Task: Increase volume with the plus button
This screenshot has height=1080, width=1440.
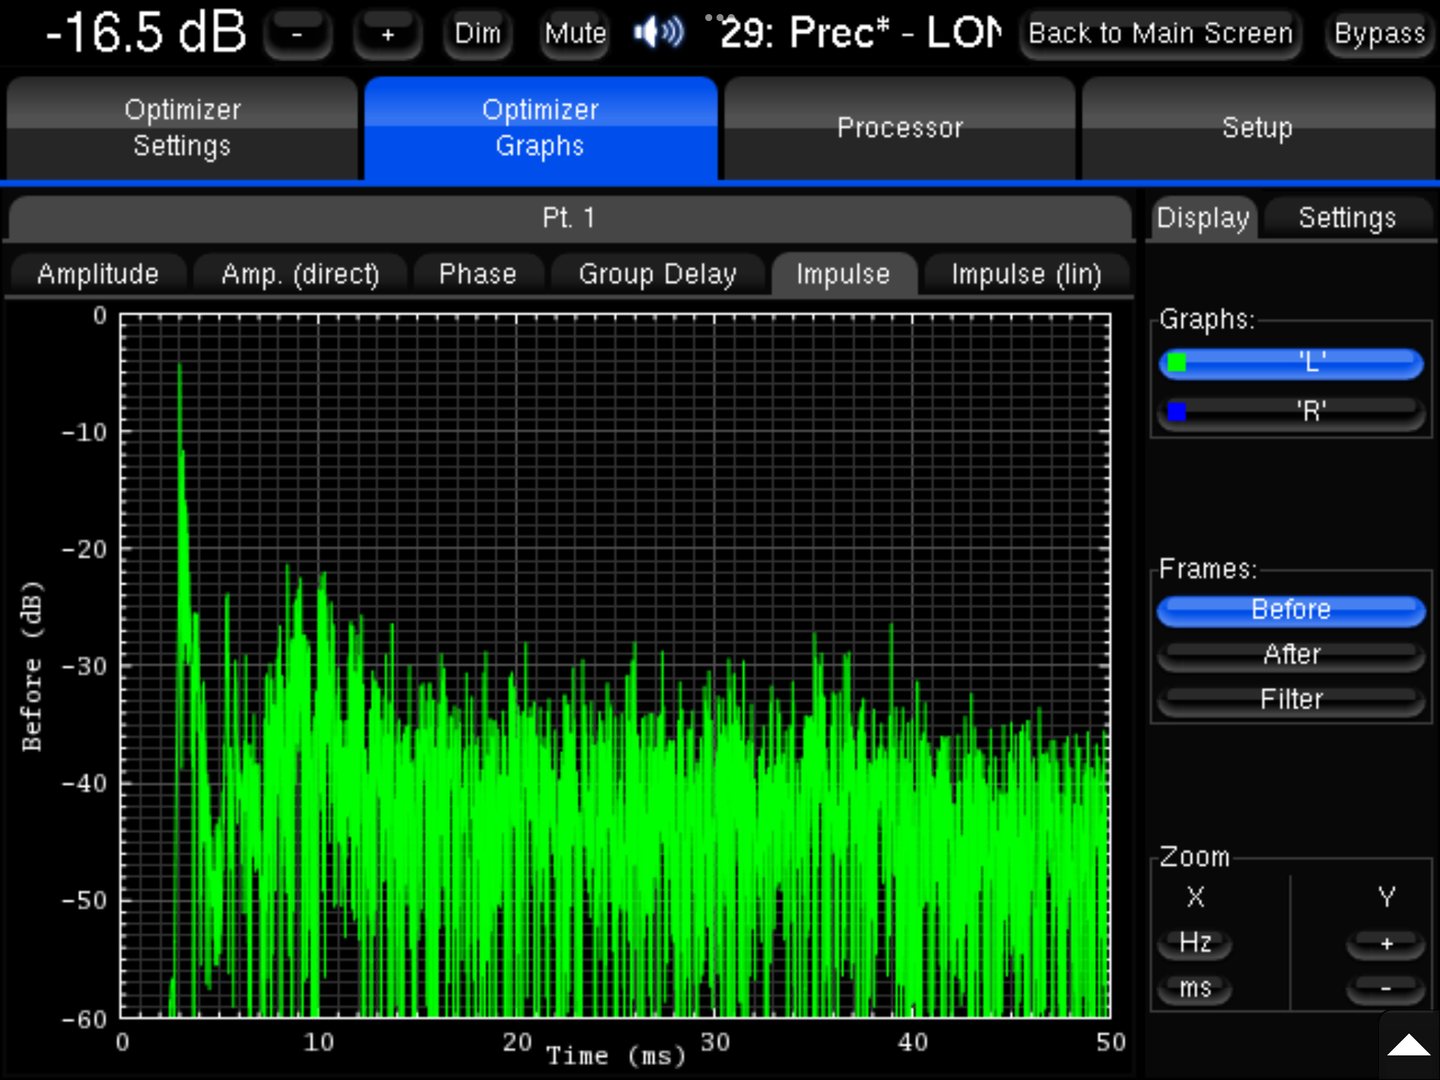Action: pyautogui.click(x=387, y=35)
